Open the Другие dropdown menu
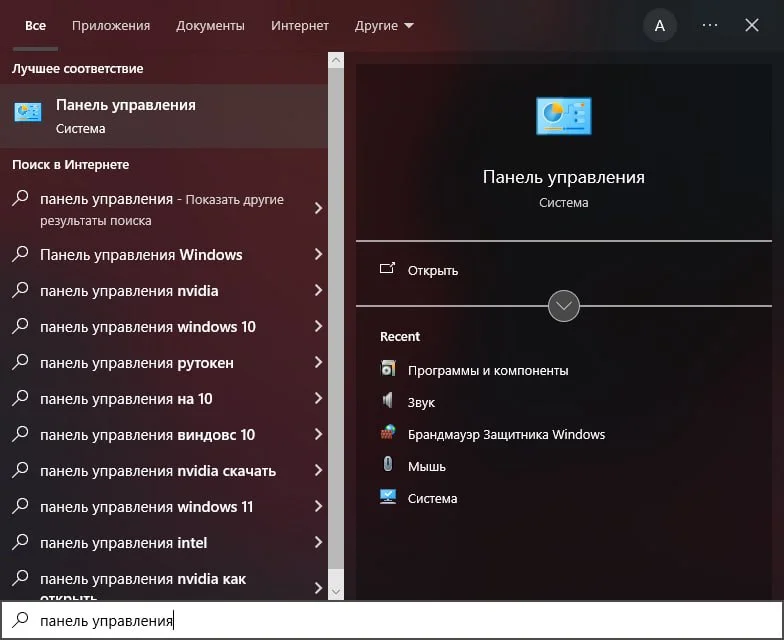 tap(384, 26)
